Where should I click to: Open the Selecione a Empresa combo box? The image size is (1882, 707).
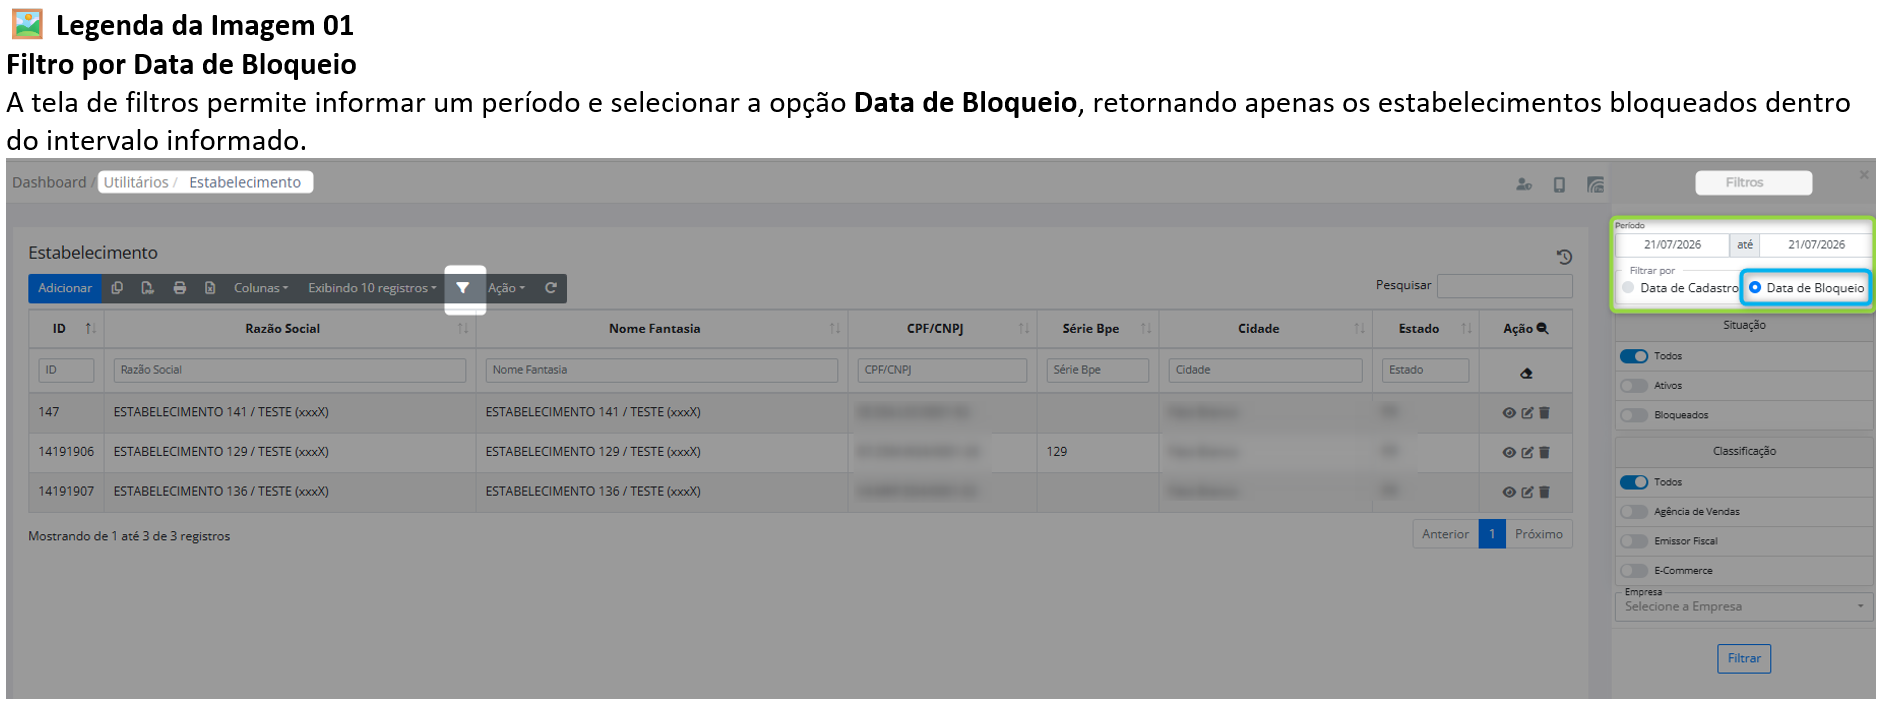coord(1744,607)
